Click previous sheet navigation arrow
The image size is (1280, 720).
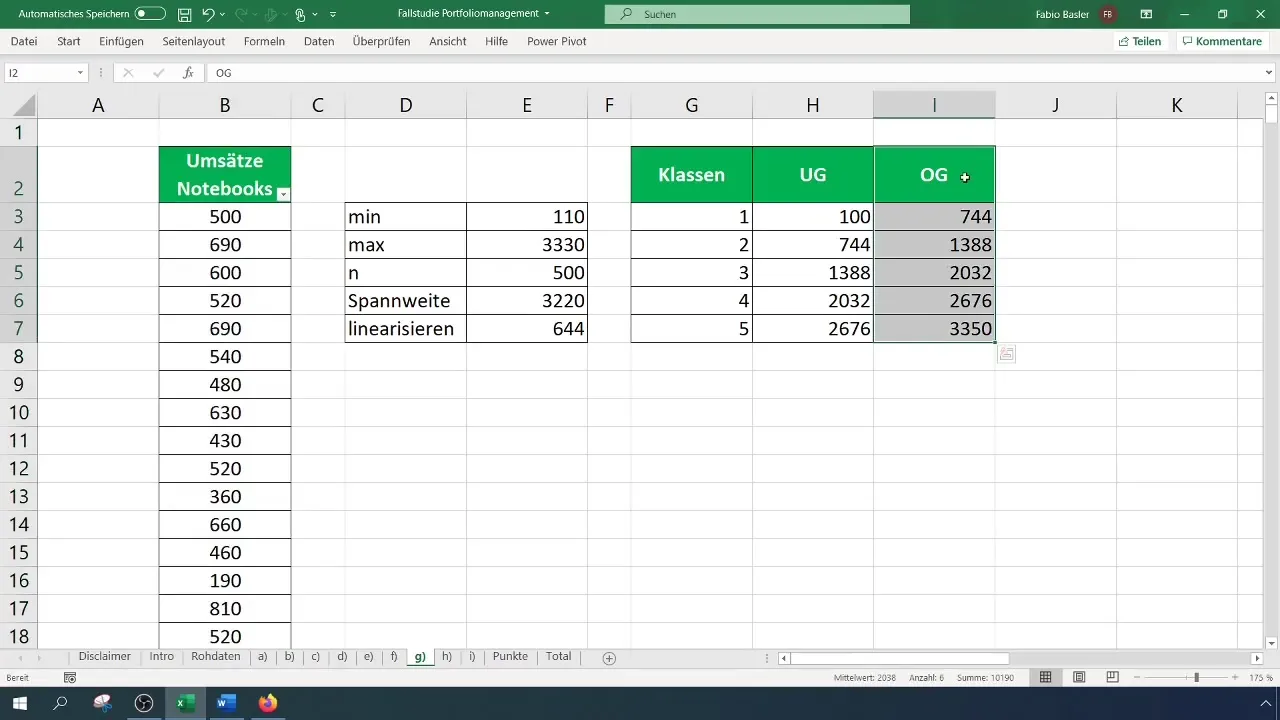(x=22, y=658)
